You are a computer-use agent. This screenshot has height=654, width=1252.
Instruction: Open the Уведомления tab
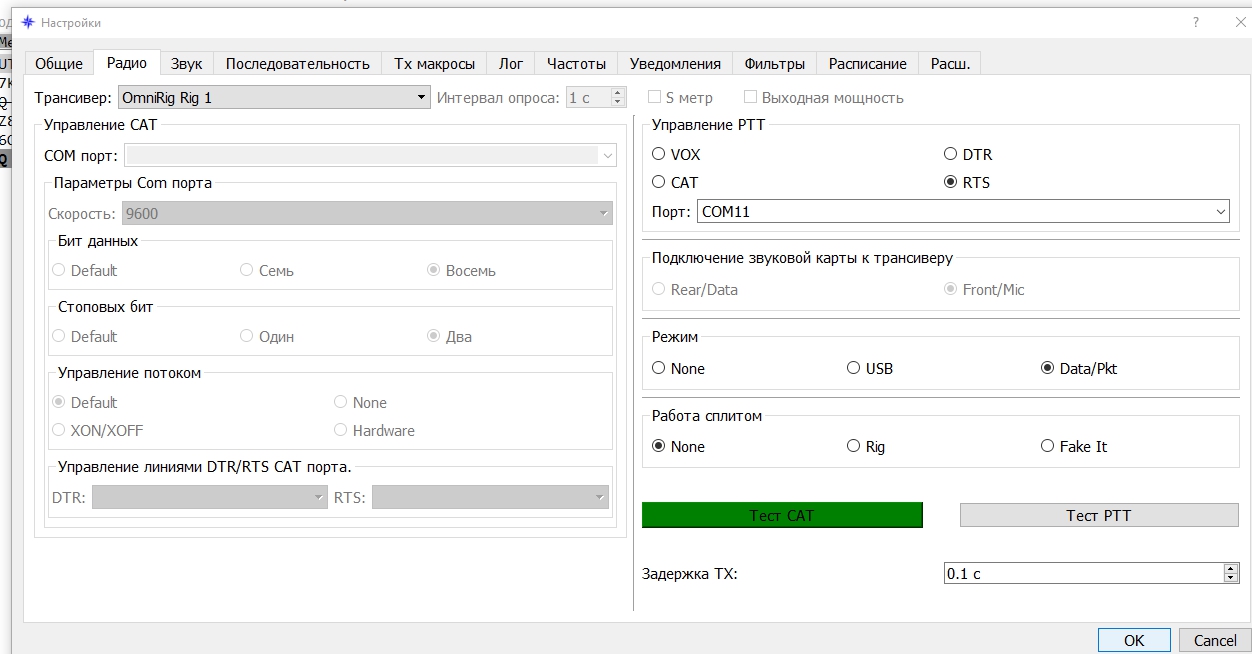[x=675, y=63]
